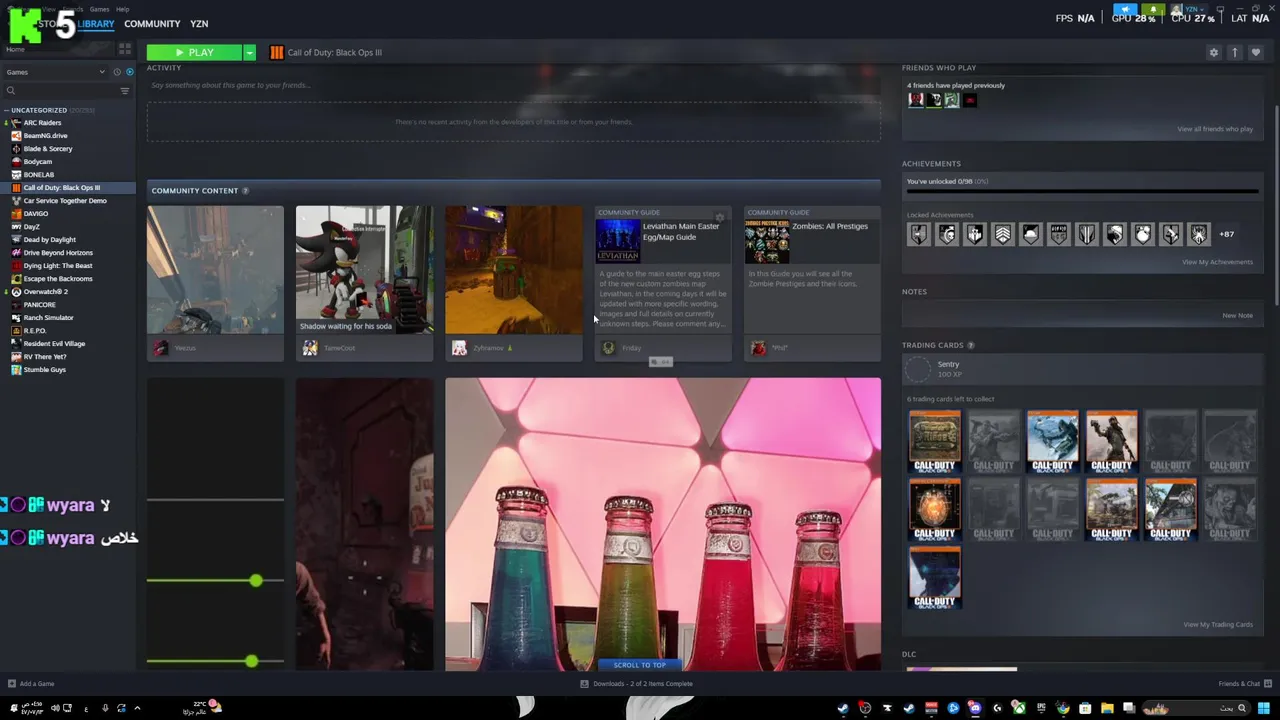Open the Friends menu

[x=72, y=9]
